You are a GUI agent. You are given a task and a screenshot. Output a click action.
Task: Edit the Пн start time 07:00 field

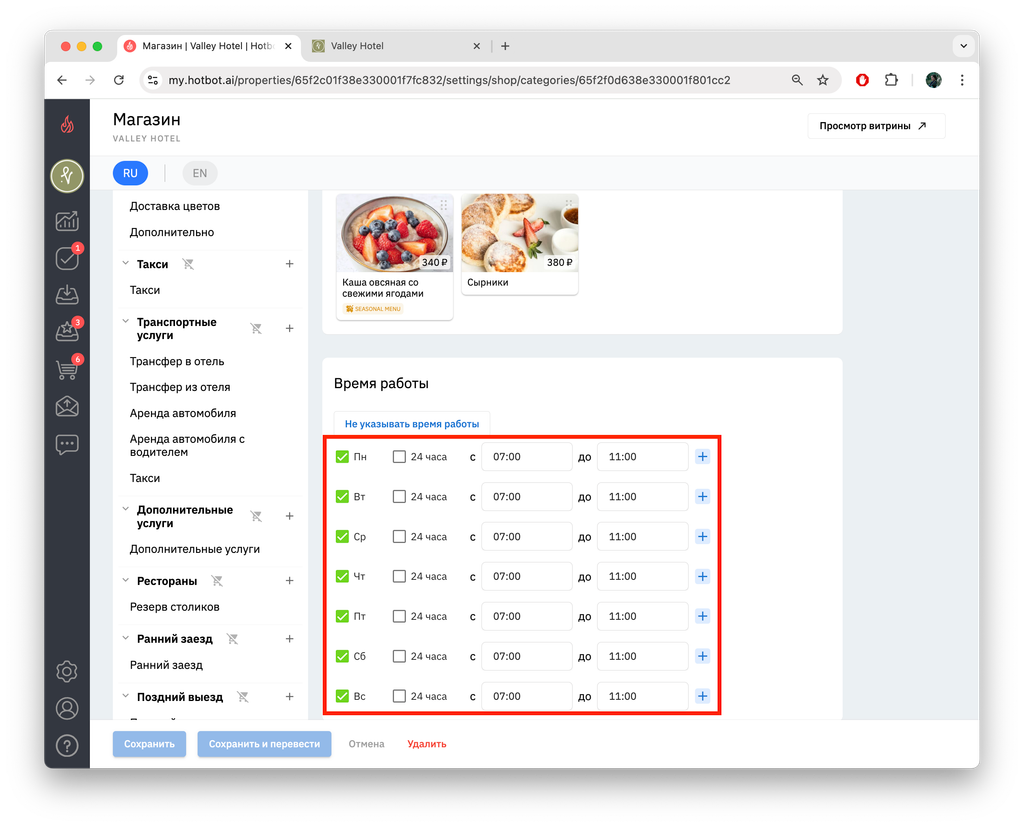point(526,457)
